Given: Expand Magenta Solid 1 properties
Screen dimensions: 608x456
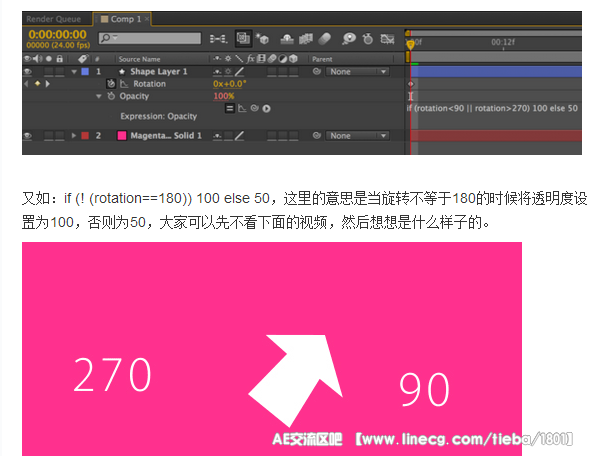Looking at the screenshot, I should click(x=73, y=135).
